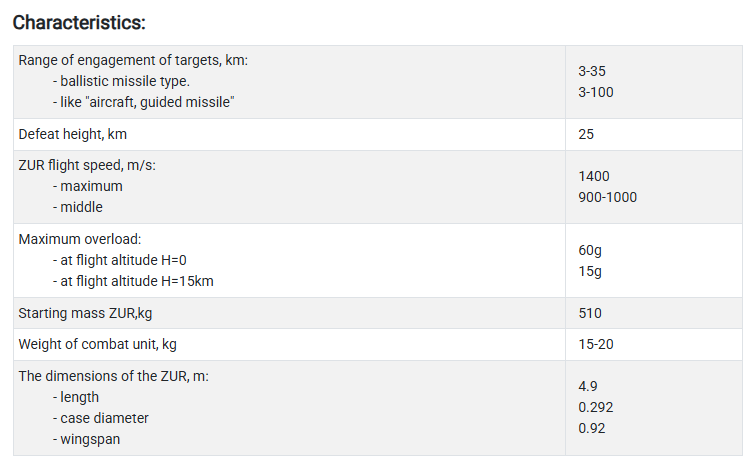The width and height of the screenshot is (754, 465).
Task: Click the 'Starting mass ZUR,kg' label
Action: click(85, 313)
